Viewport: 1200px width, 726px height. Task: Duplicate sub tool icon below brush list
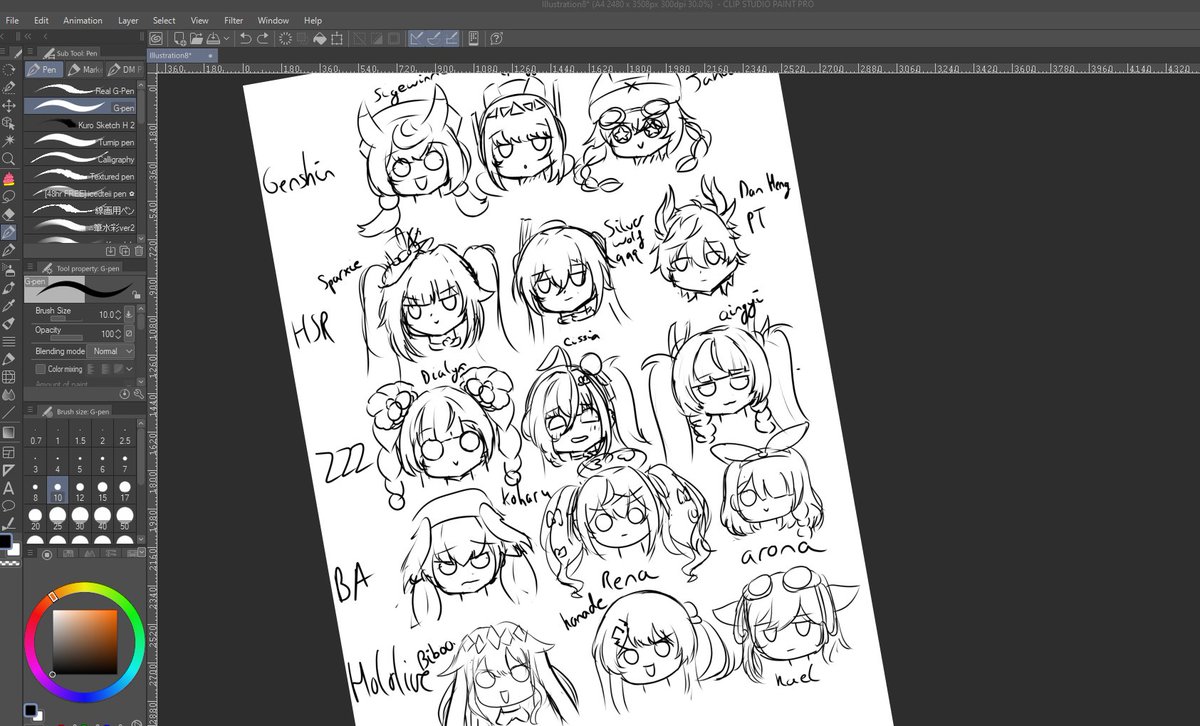pyautogui.click(x=124, y=250)
